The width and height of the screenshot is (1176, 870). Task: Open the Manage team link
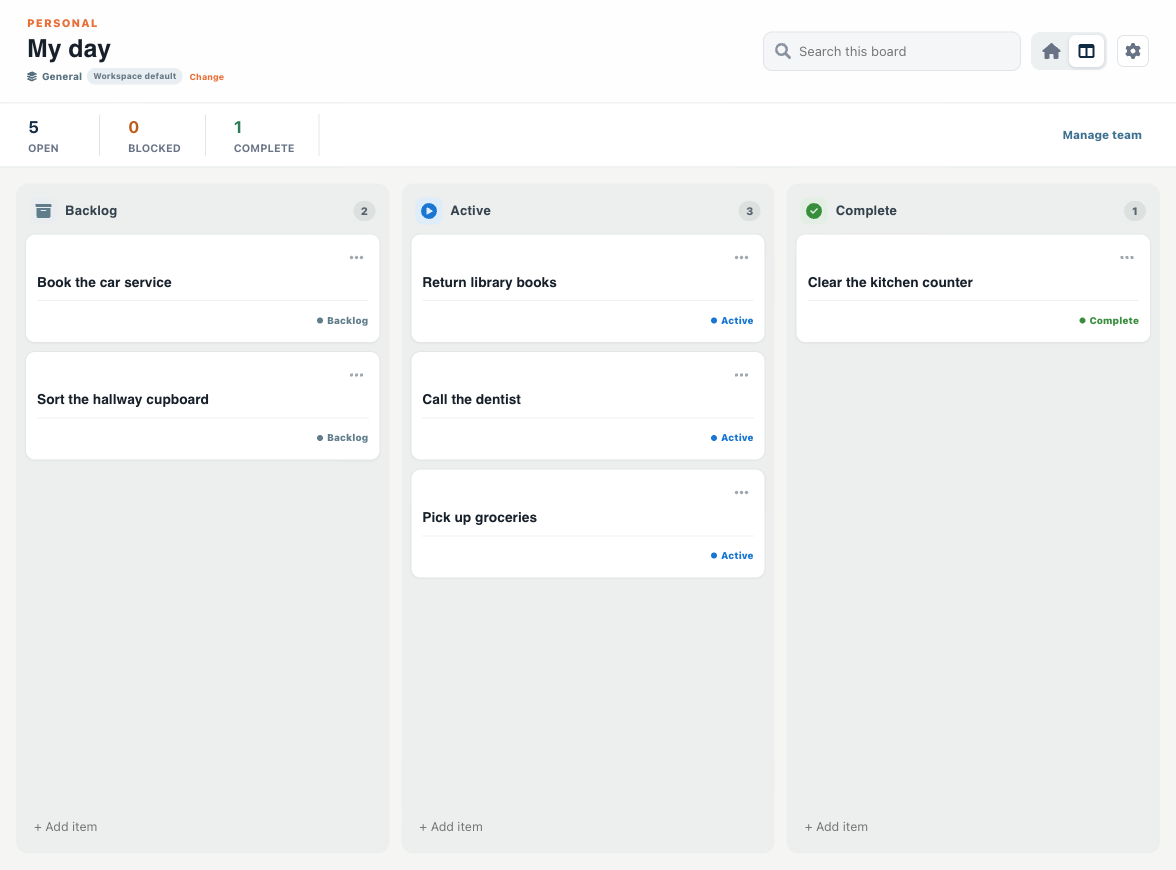(1102, 135)
